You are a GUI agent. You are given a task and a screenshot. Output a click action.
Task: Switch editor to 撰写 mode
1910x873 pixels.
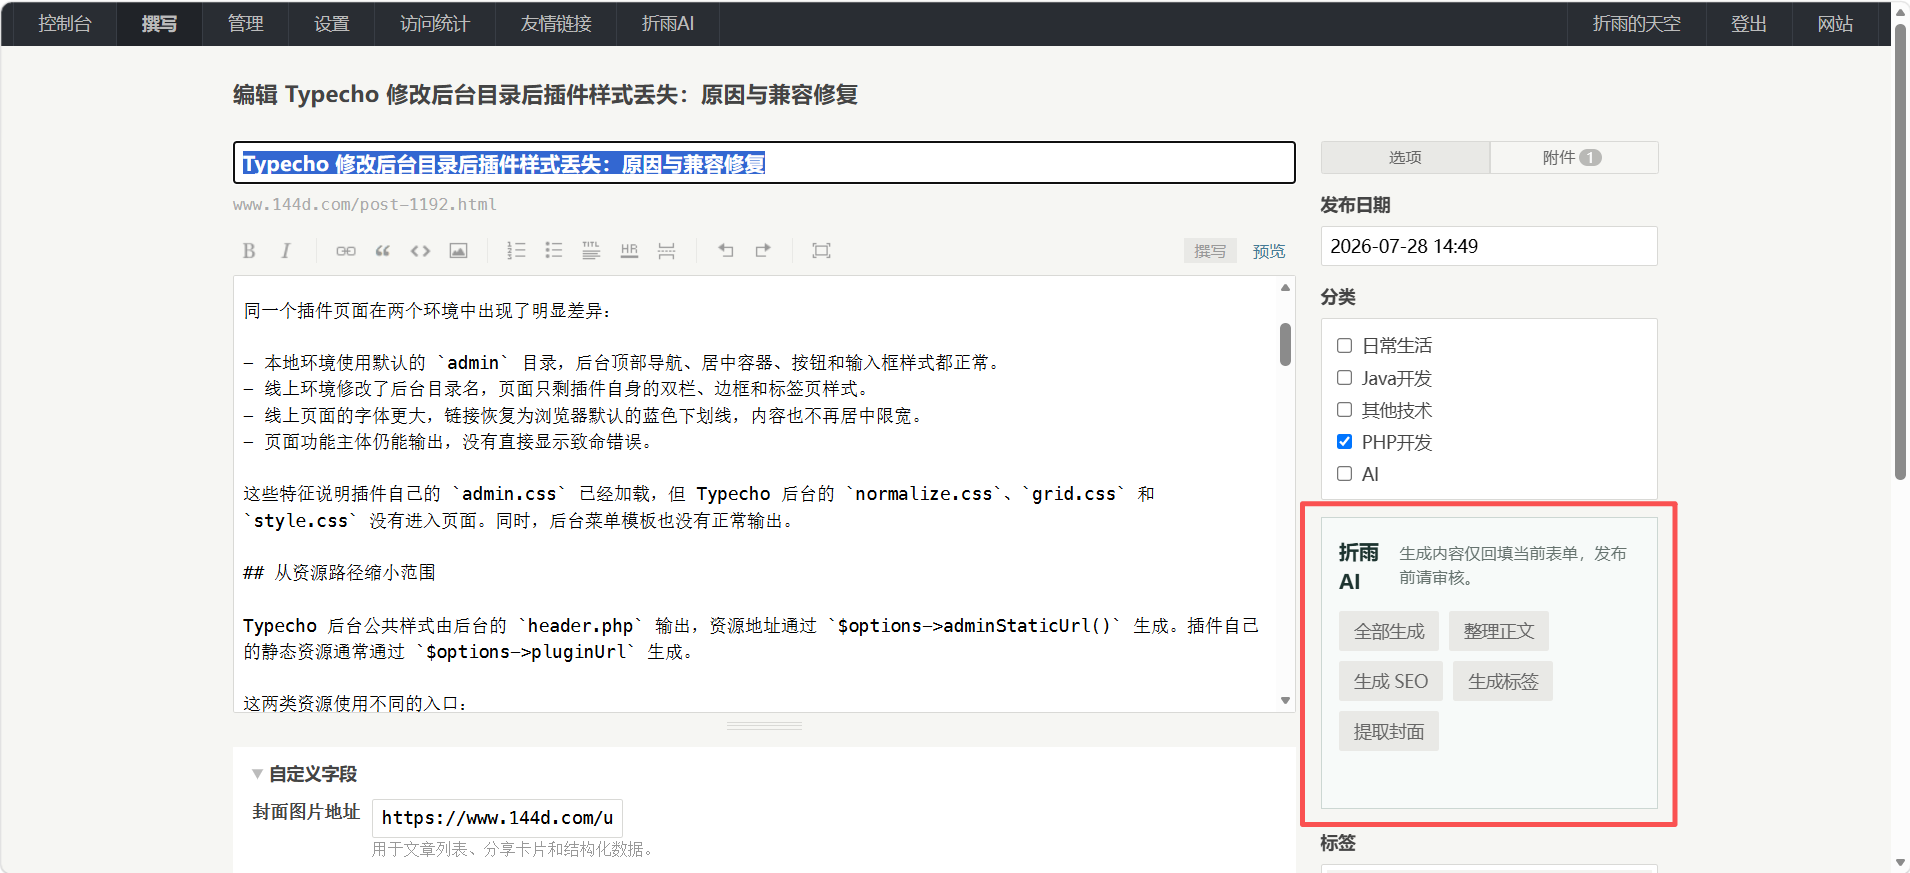coord(1210,251)
